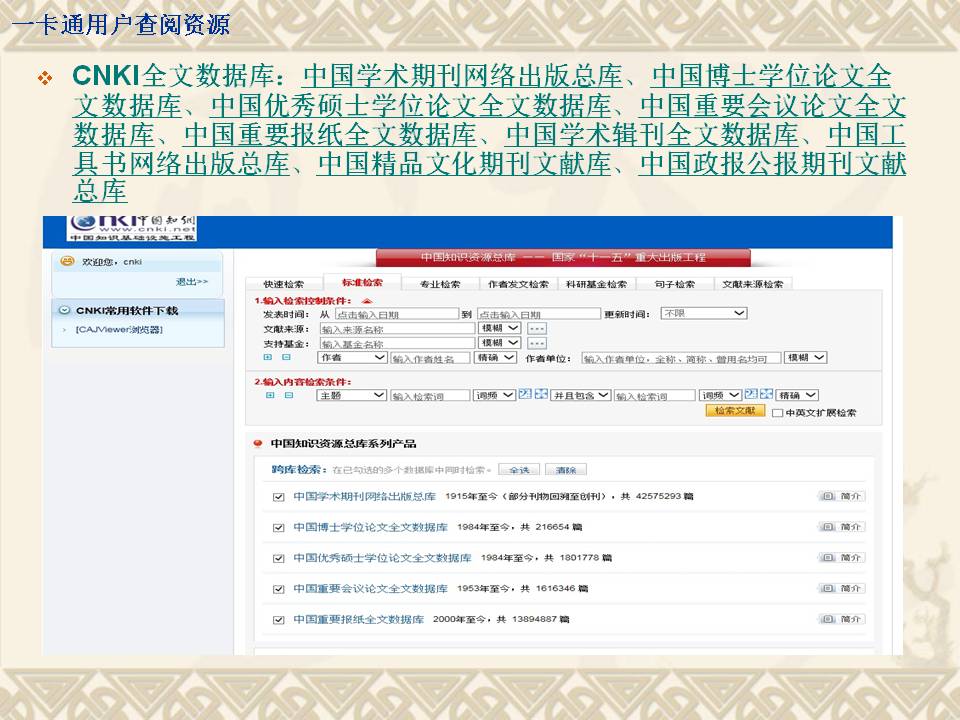This screenshot has width=960, height=720.
Task: Switch to the 专业检索 tab
Action: coord(439,284)
